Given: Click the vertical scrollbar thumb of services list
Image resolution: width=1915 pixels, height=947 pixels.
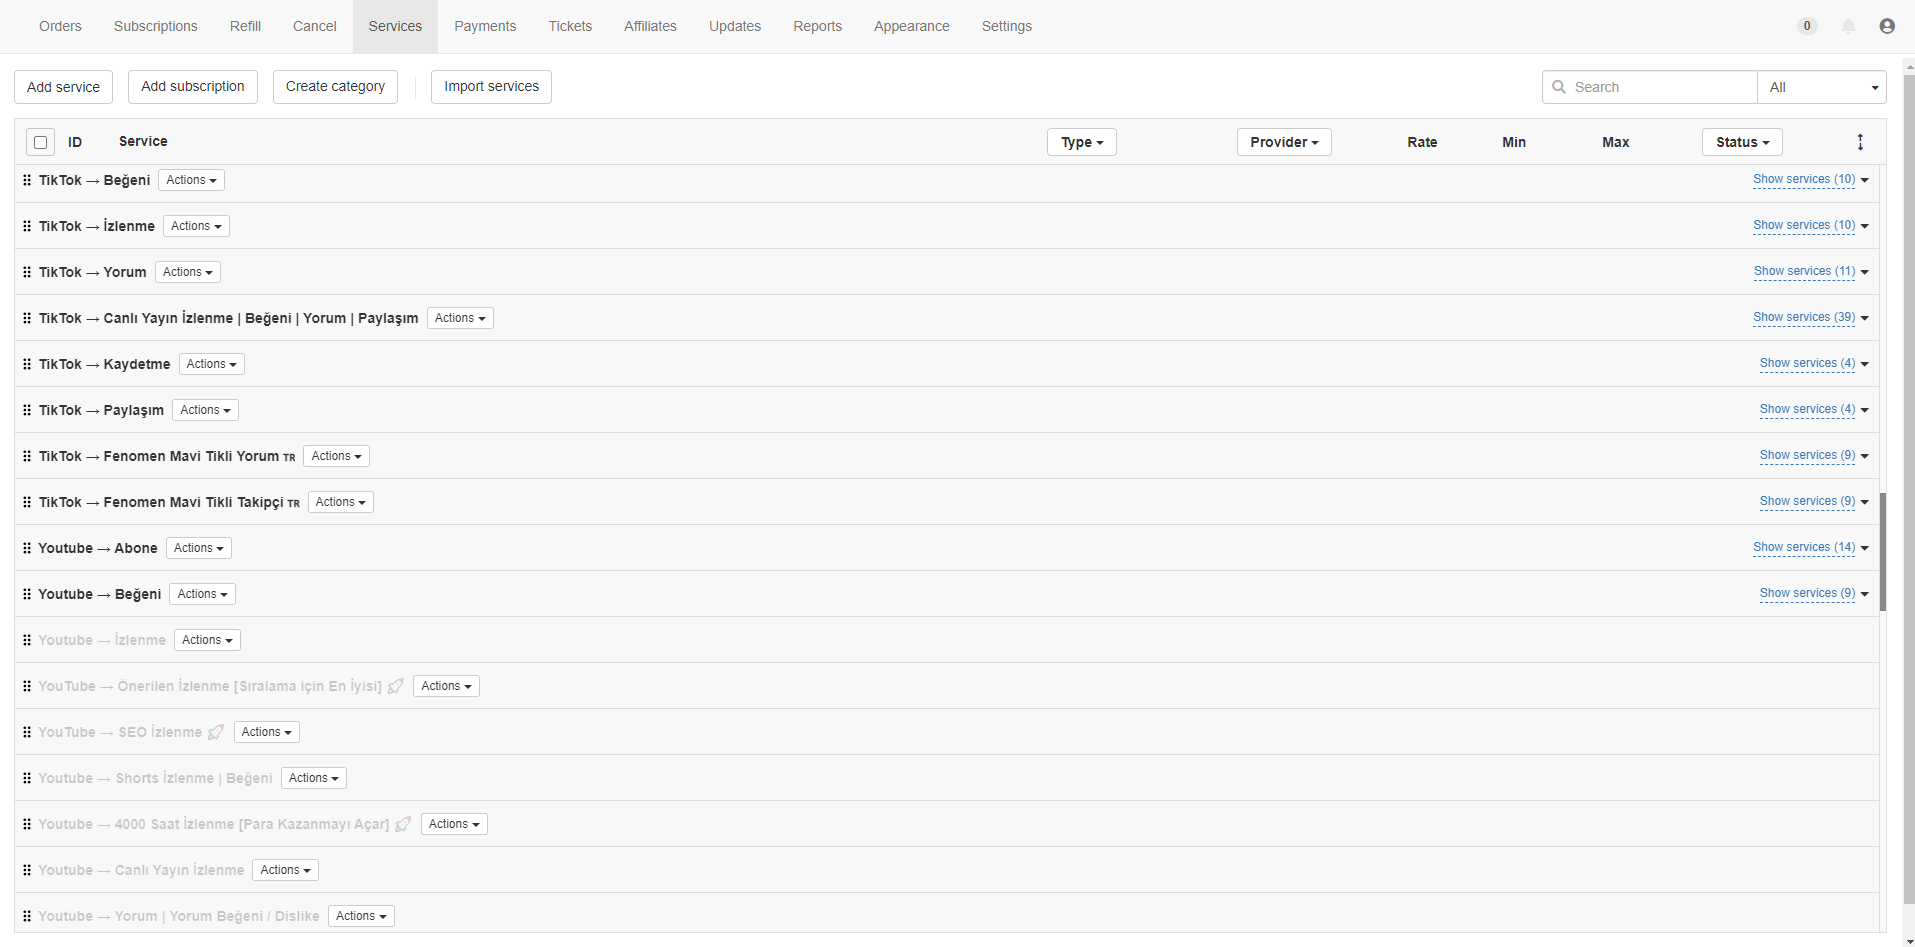Looking at the screenshot, I should [x=1883, y=552].
